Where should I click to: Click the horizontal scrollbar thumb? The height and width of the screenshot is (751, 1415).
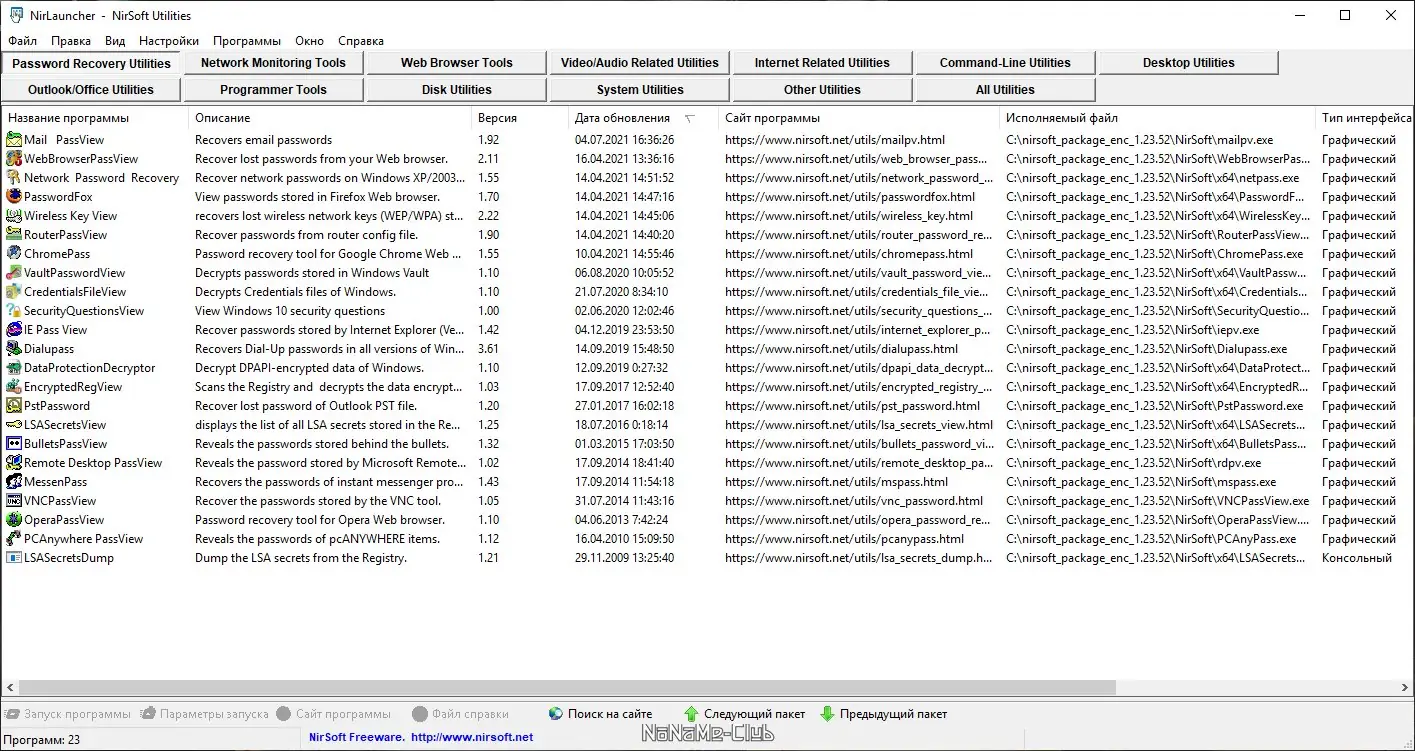pos(567,688)
